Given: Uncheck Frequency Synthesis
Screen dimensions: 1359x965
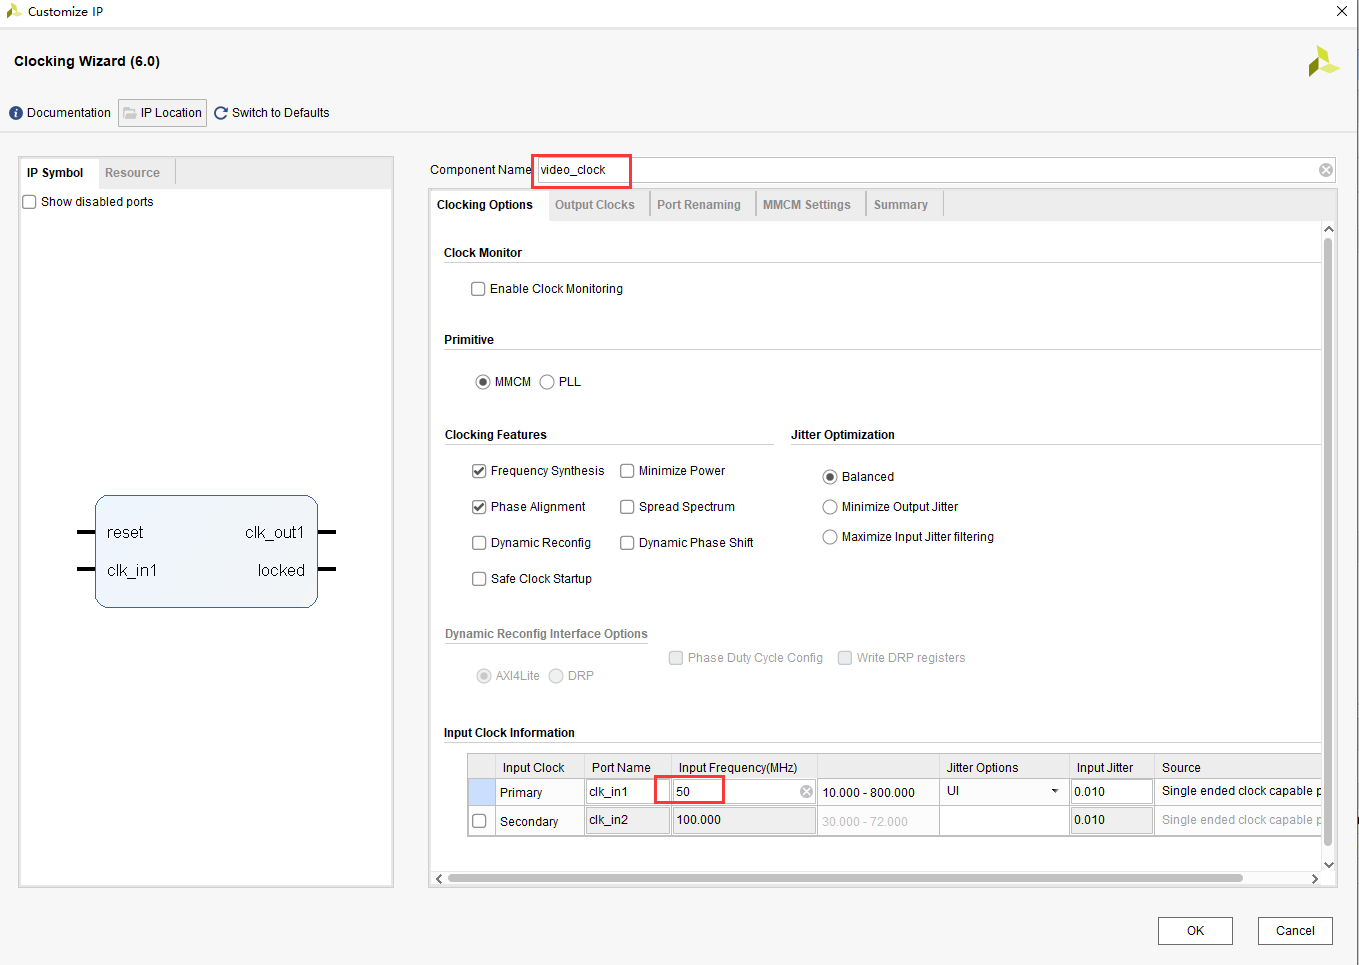Looking at the screenshot, I should pyautogui.click(x=479, y=471).
